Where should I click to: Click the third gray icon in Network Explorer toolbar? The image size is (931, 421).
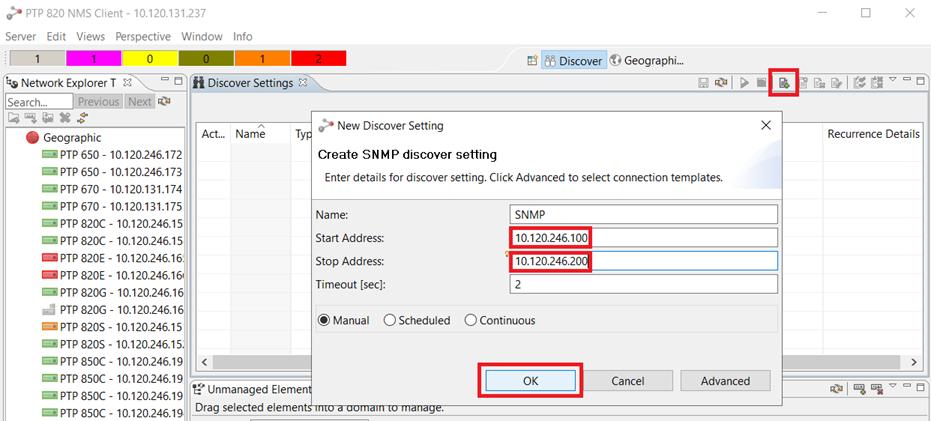coord(48,118)
